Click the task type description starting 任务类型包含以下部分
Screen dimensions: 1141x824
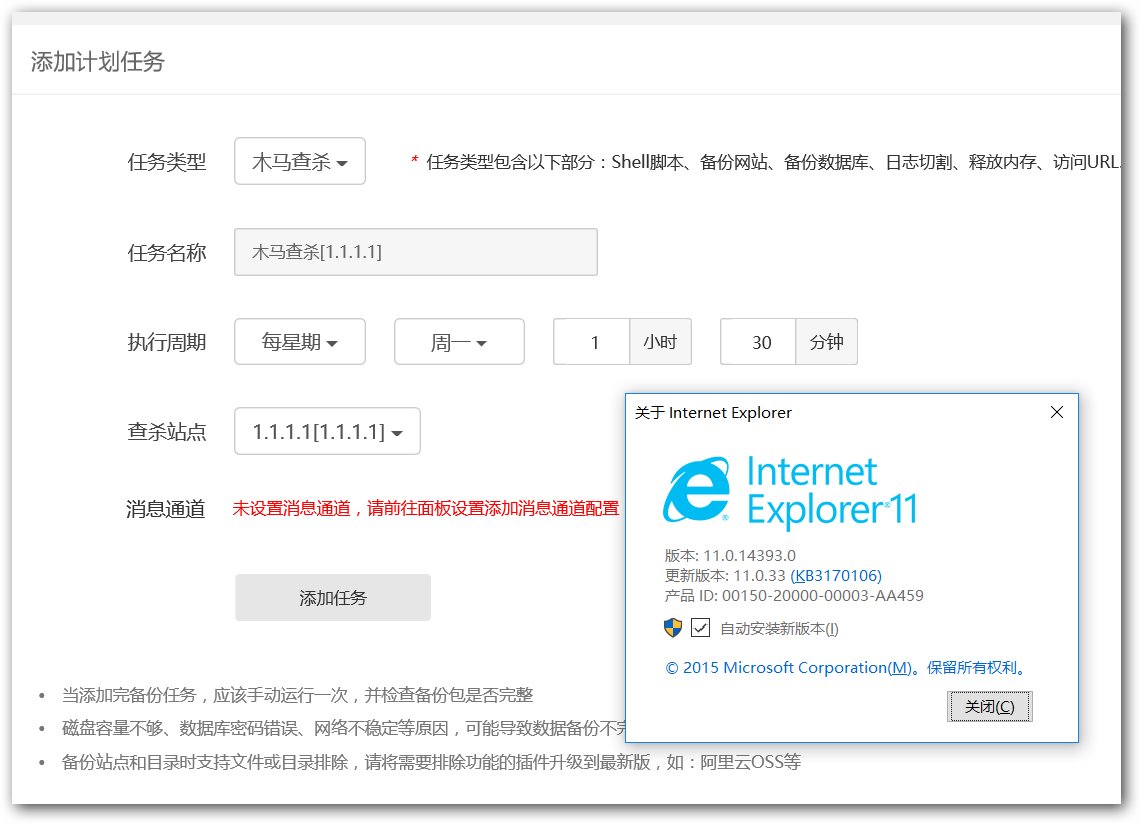click(x=774, y=162)
